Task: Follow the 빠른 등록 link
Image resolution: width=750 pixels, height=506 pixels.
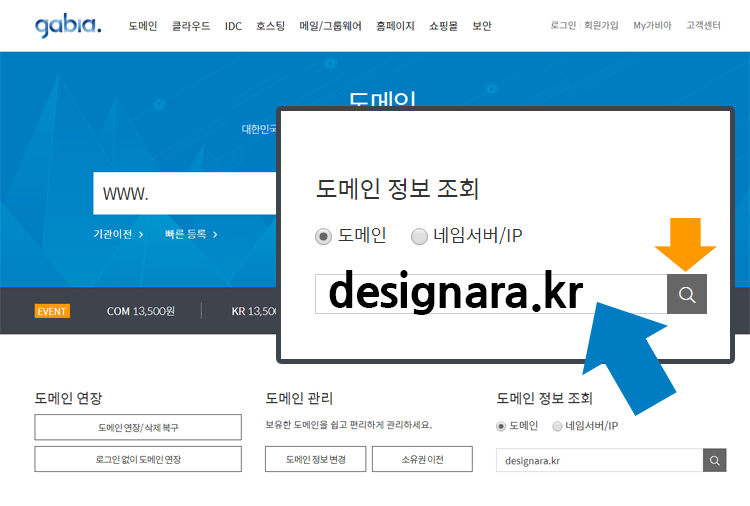Action: (x=191, y=234)
